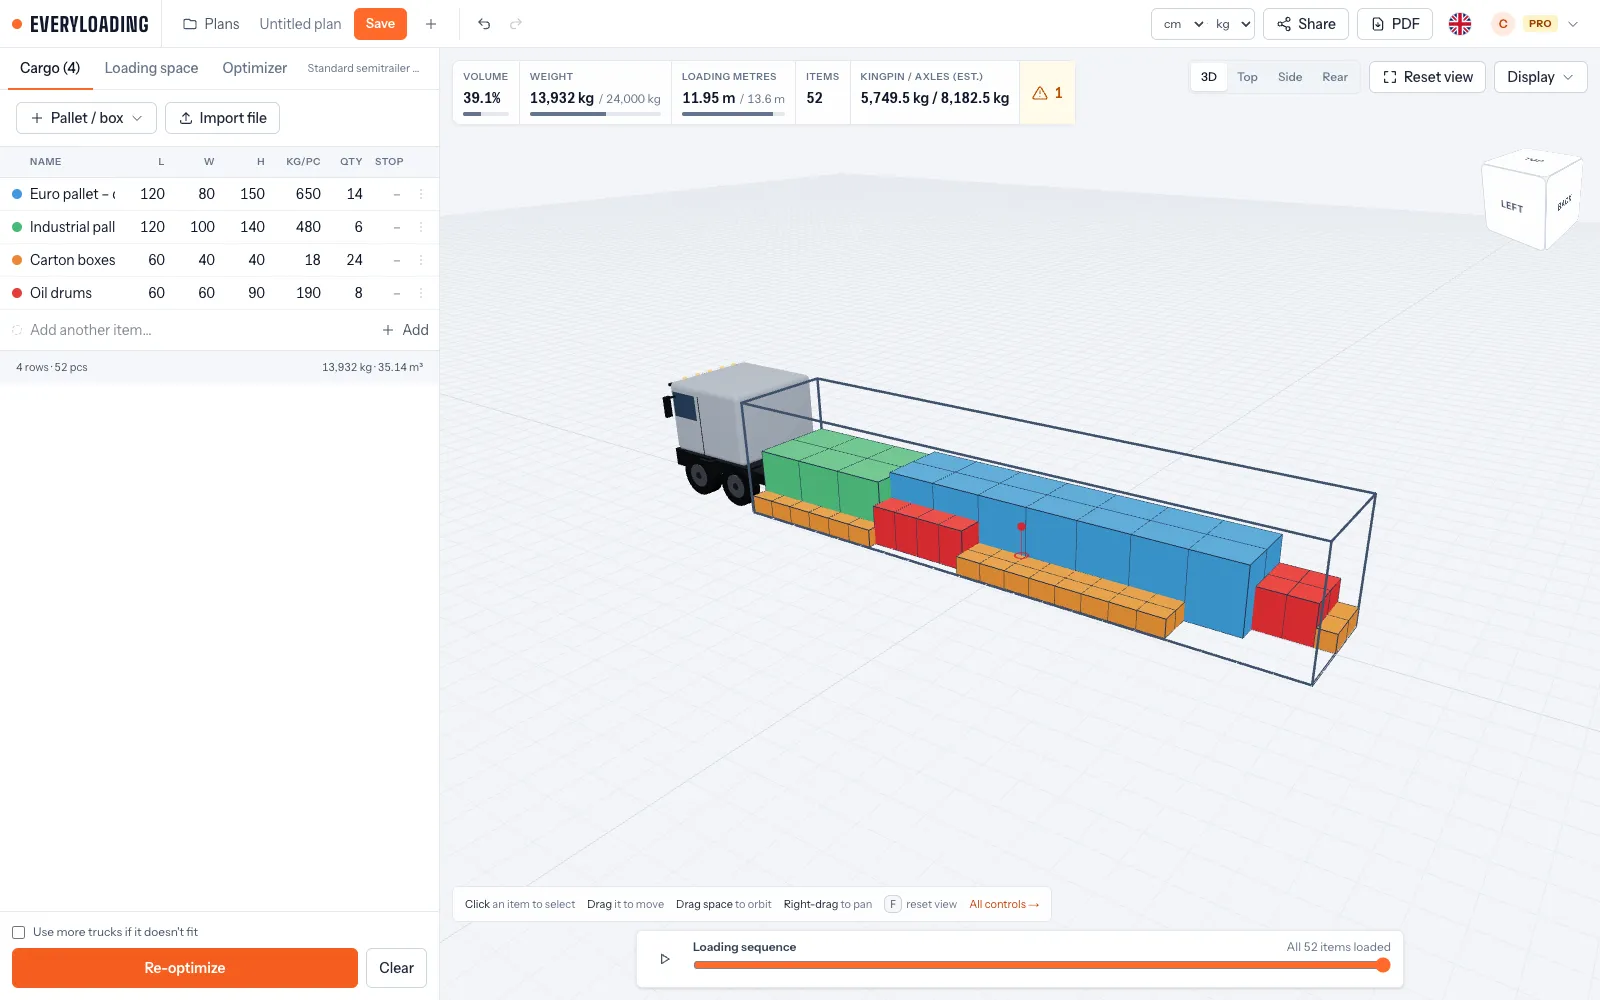Click the plus icon for new plan

[431, 24]
